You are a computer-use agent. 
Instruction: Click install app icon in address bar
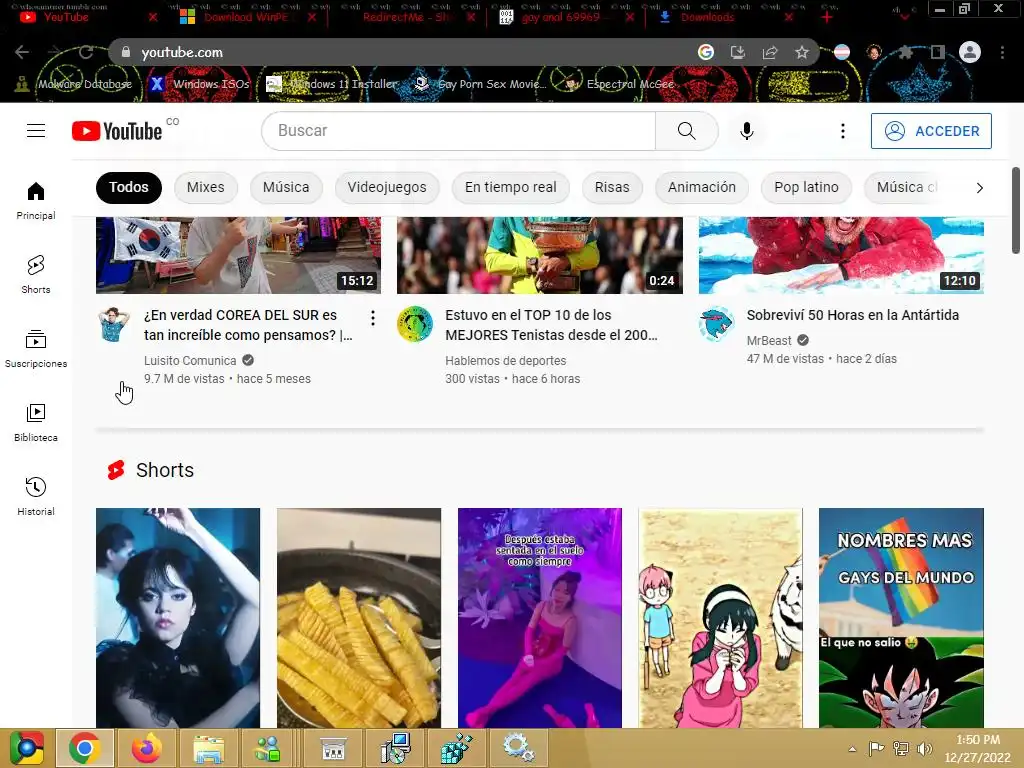737,52
